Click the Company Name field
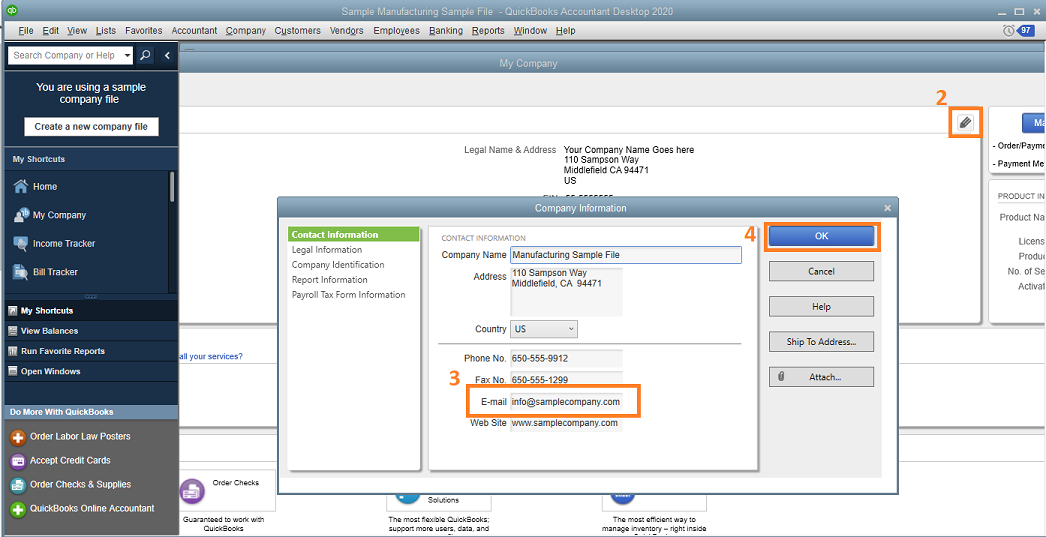This screenshot has height=537, width=1046. pos(626,255)
